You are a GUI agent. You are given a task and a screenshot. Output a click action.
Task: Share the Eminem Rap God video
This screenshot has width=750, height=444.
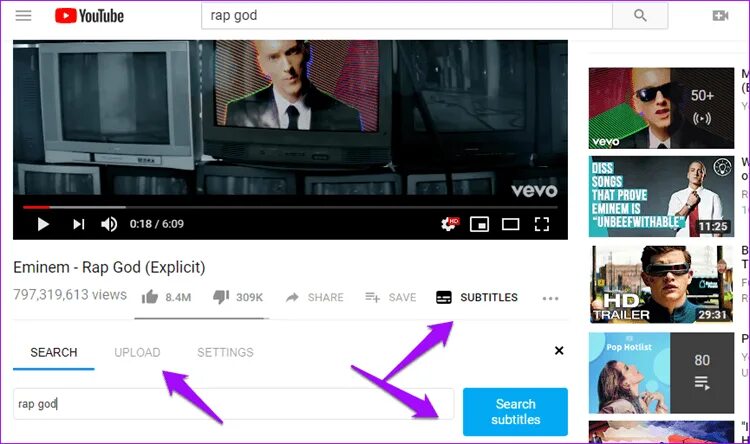314,298
